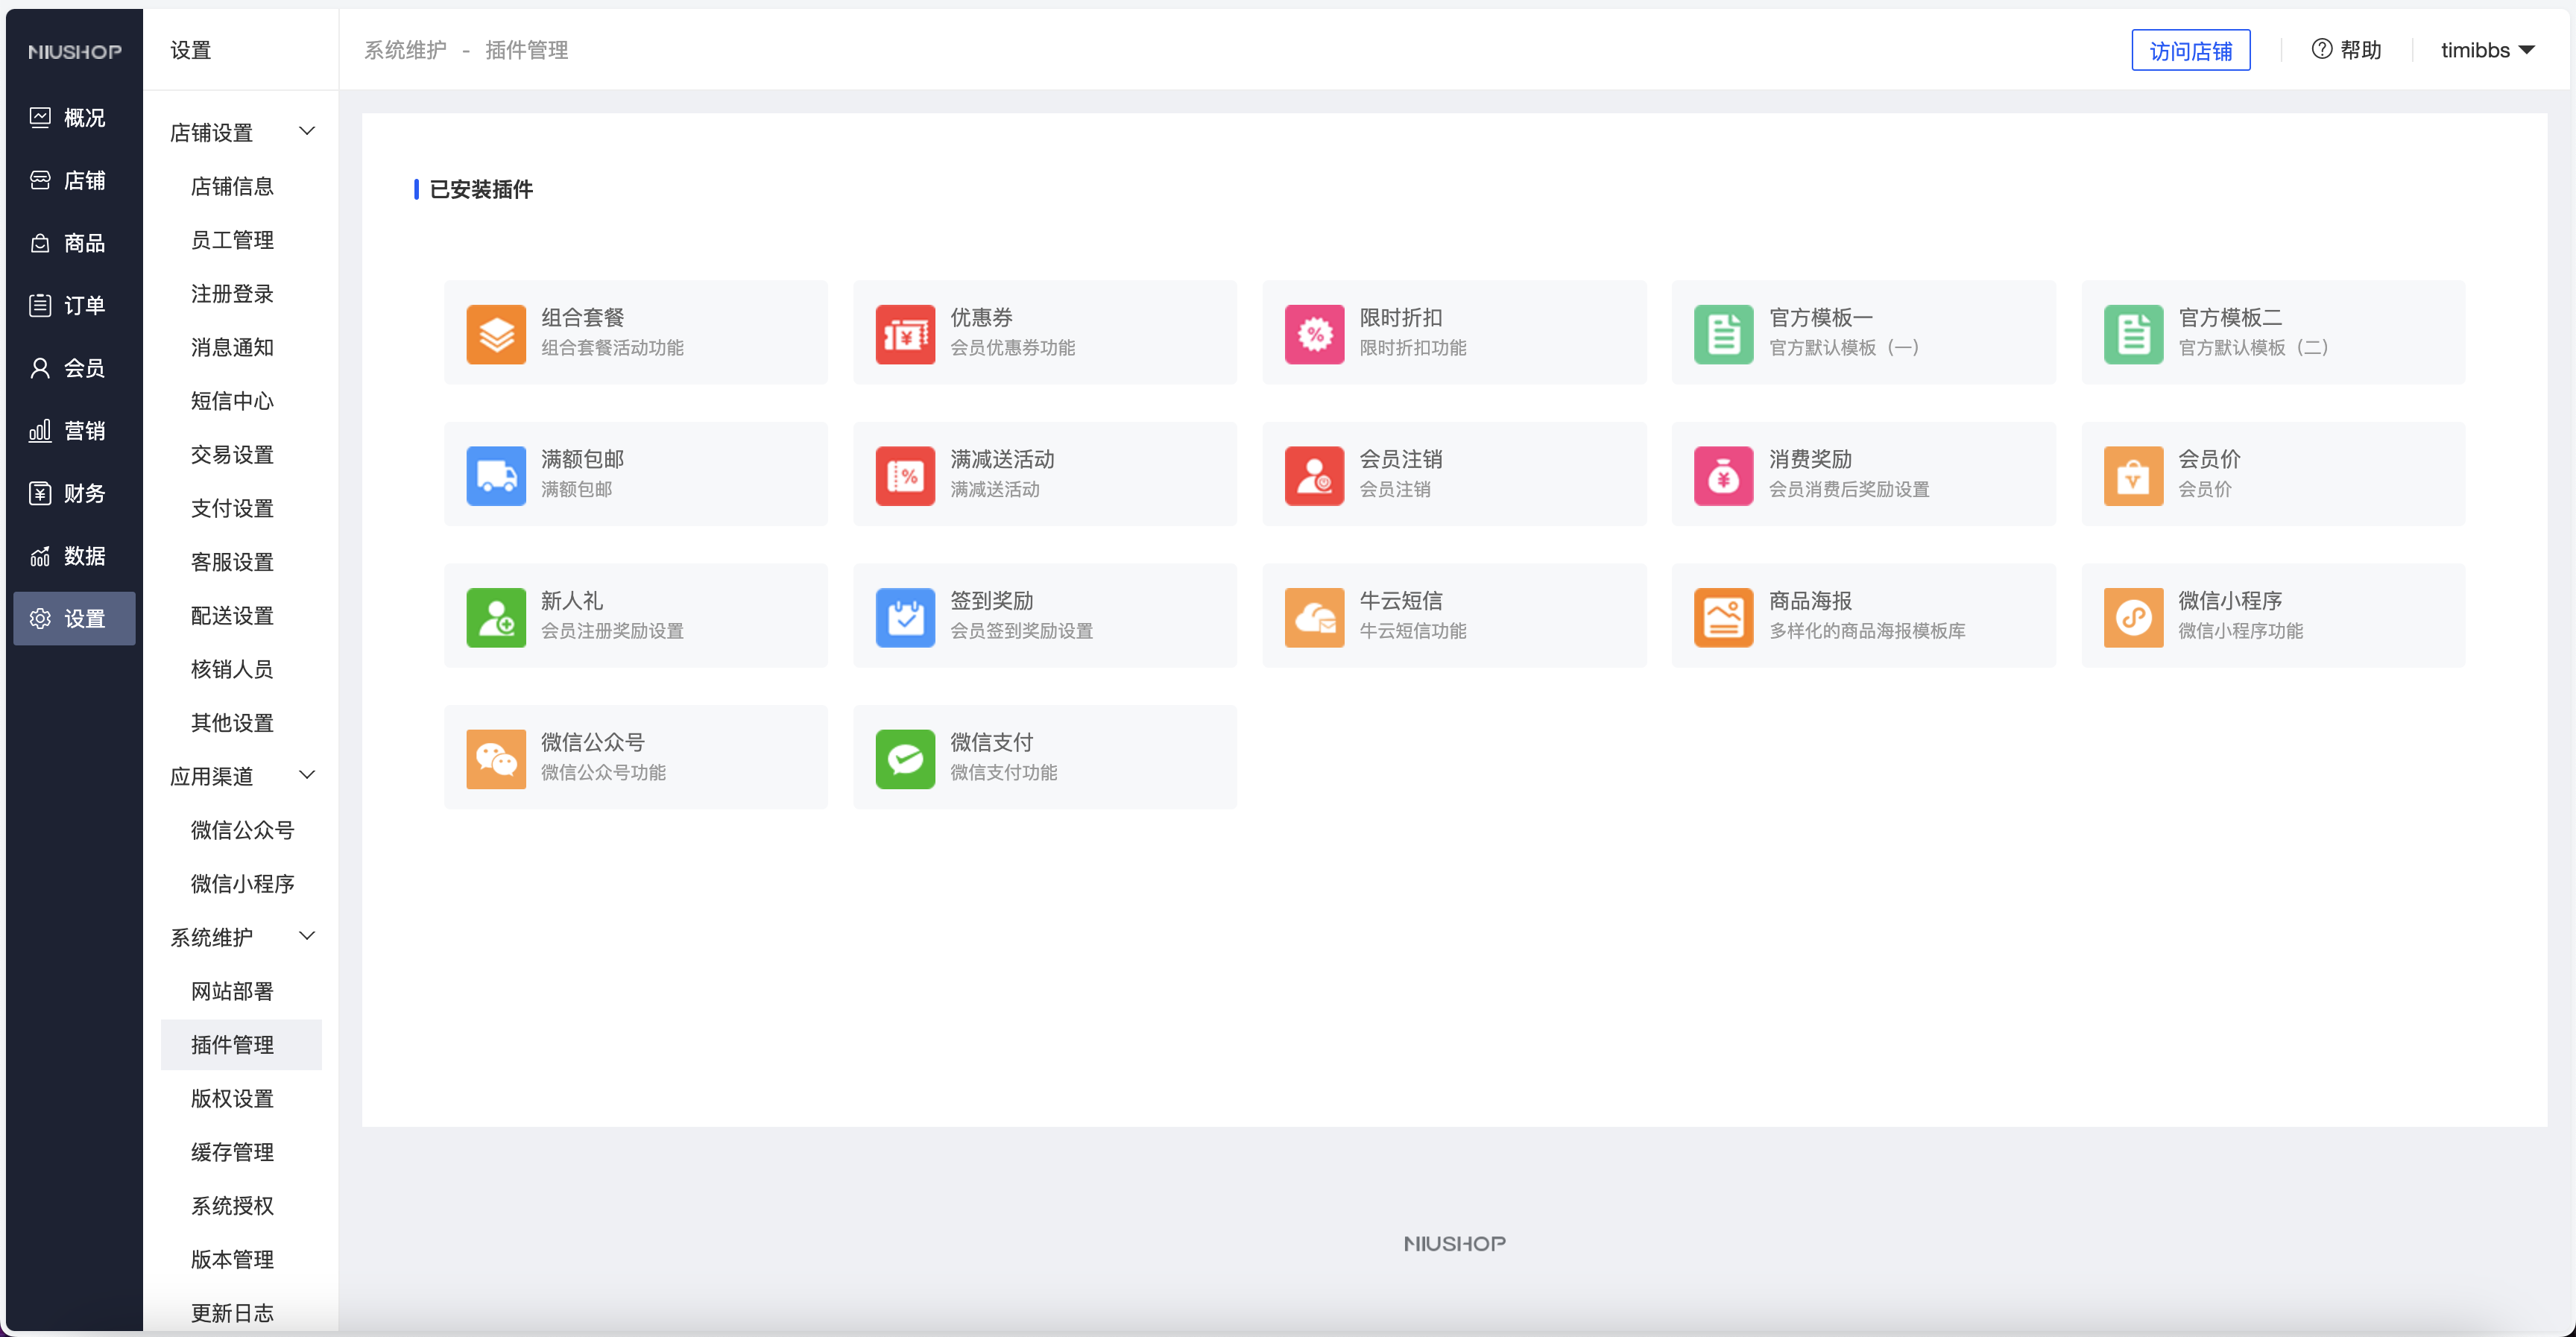Click the 限时折扣 discount plugin icon
The width and height of the screenshot is (2576, 1337).
click(1314, 333)
